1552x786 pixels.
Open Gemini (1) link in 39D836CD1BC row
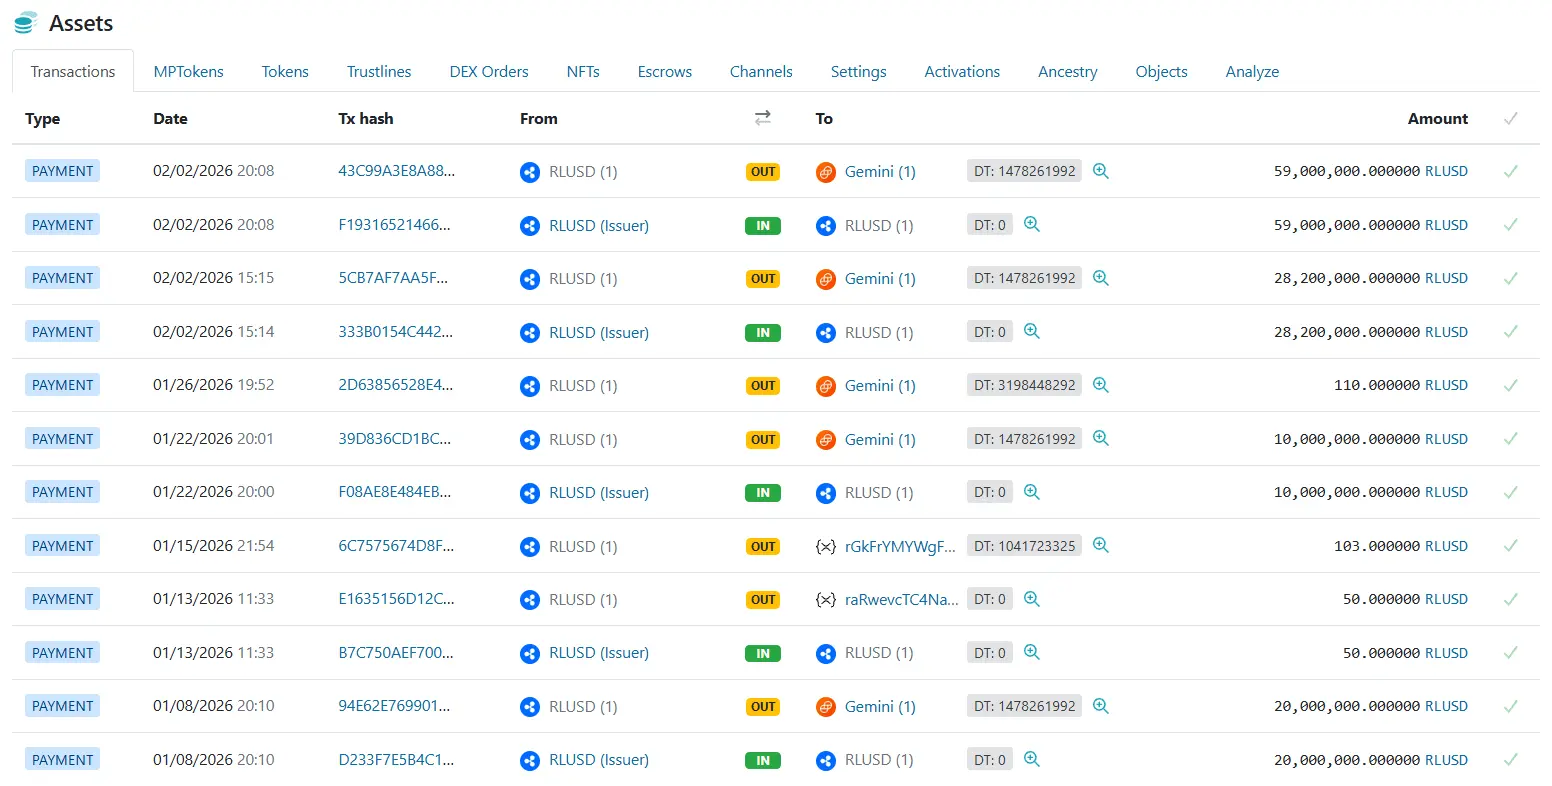coord(880,439)
